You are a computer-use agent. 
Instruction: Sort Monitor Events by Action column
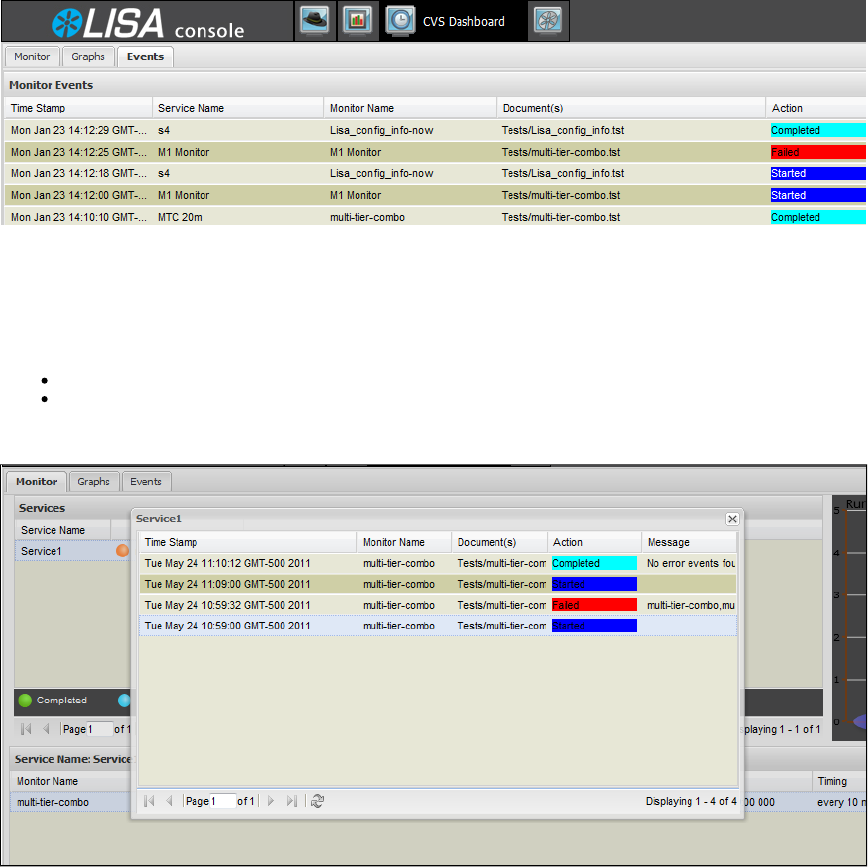coord(817,108)
